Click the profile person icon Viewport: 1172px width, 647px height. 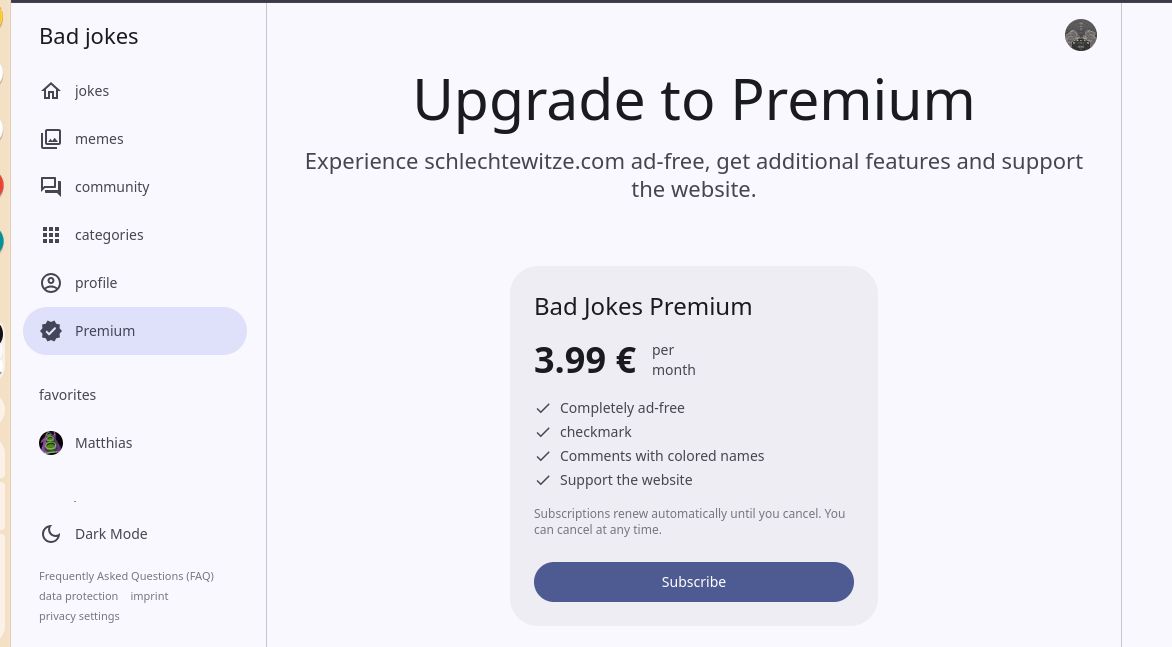(51, 283)
